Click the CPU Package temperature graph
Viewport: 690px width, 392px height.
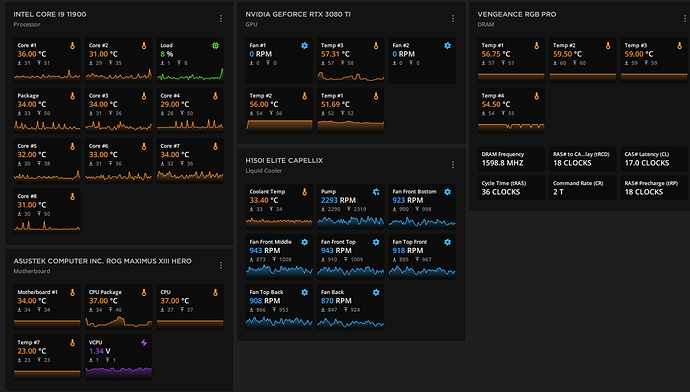click(118, 322)
